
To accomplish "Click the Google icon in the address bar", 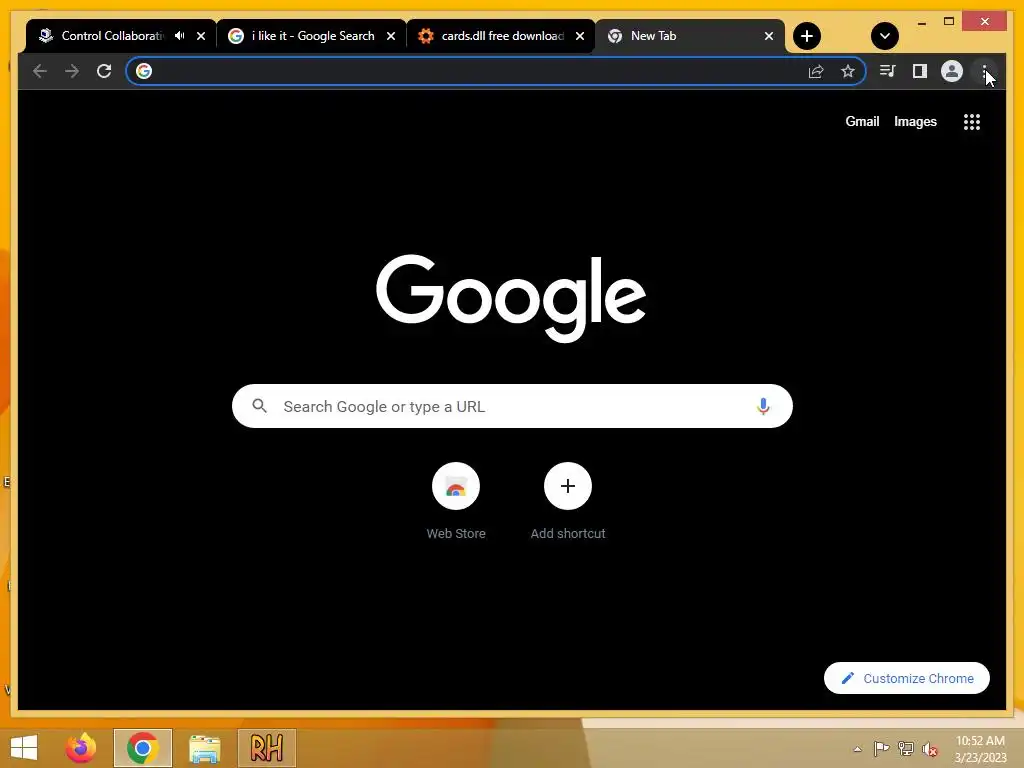I will tap(144, 71).
